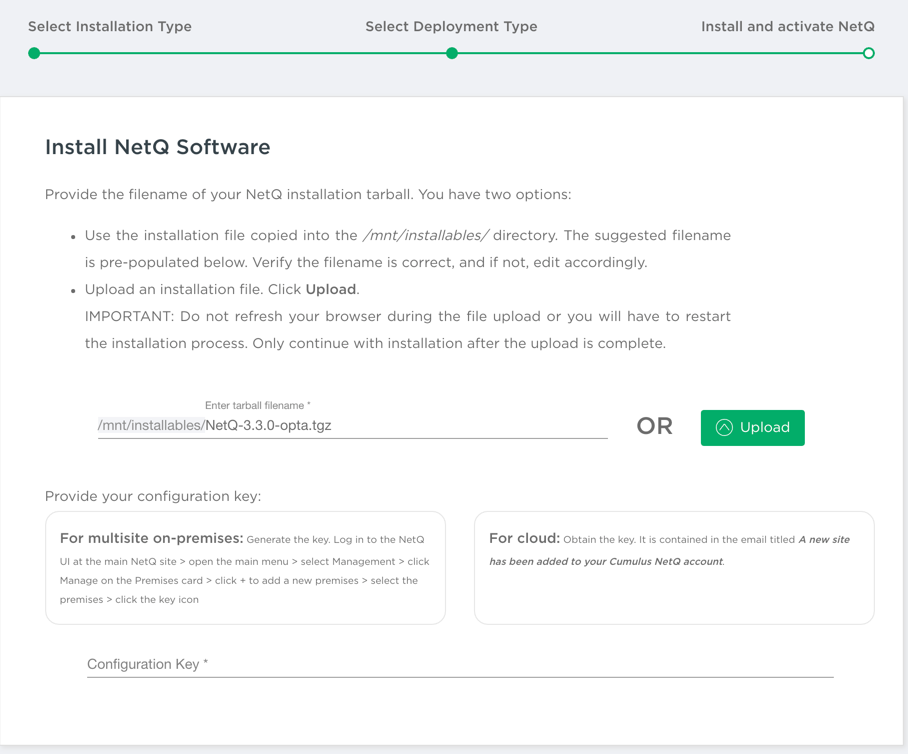Click the middle green step dot
This screenshot has width=908, height=754.
pos(452,53)
